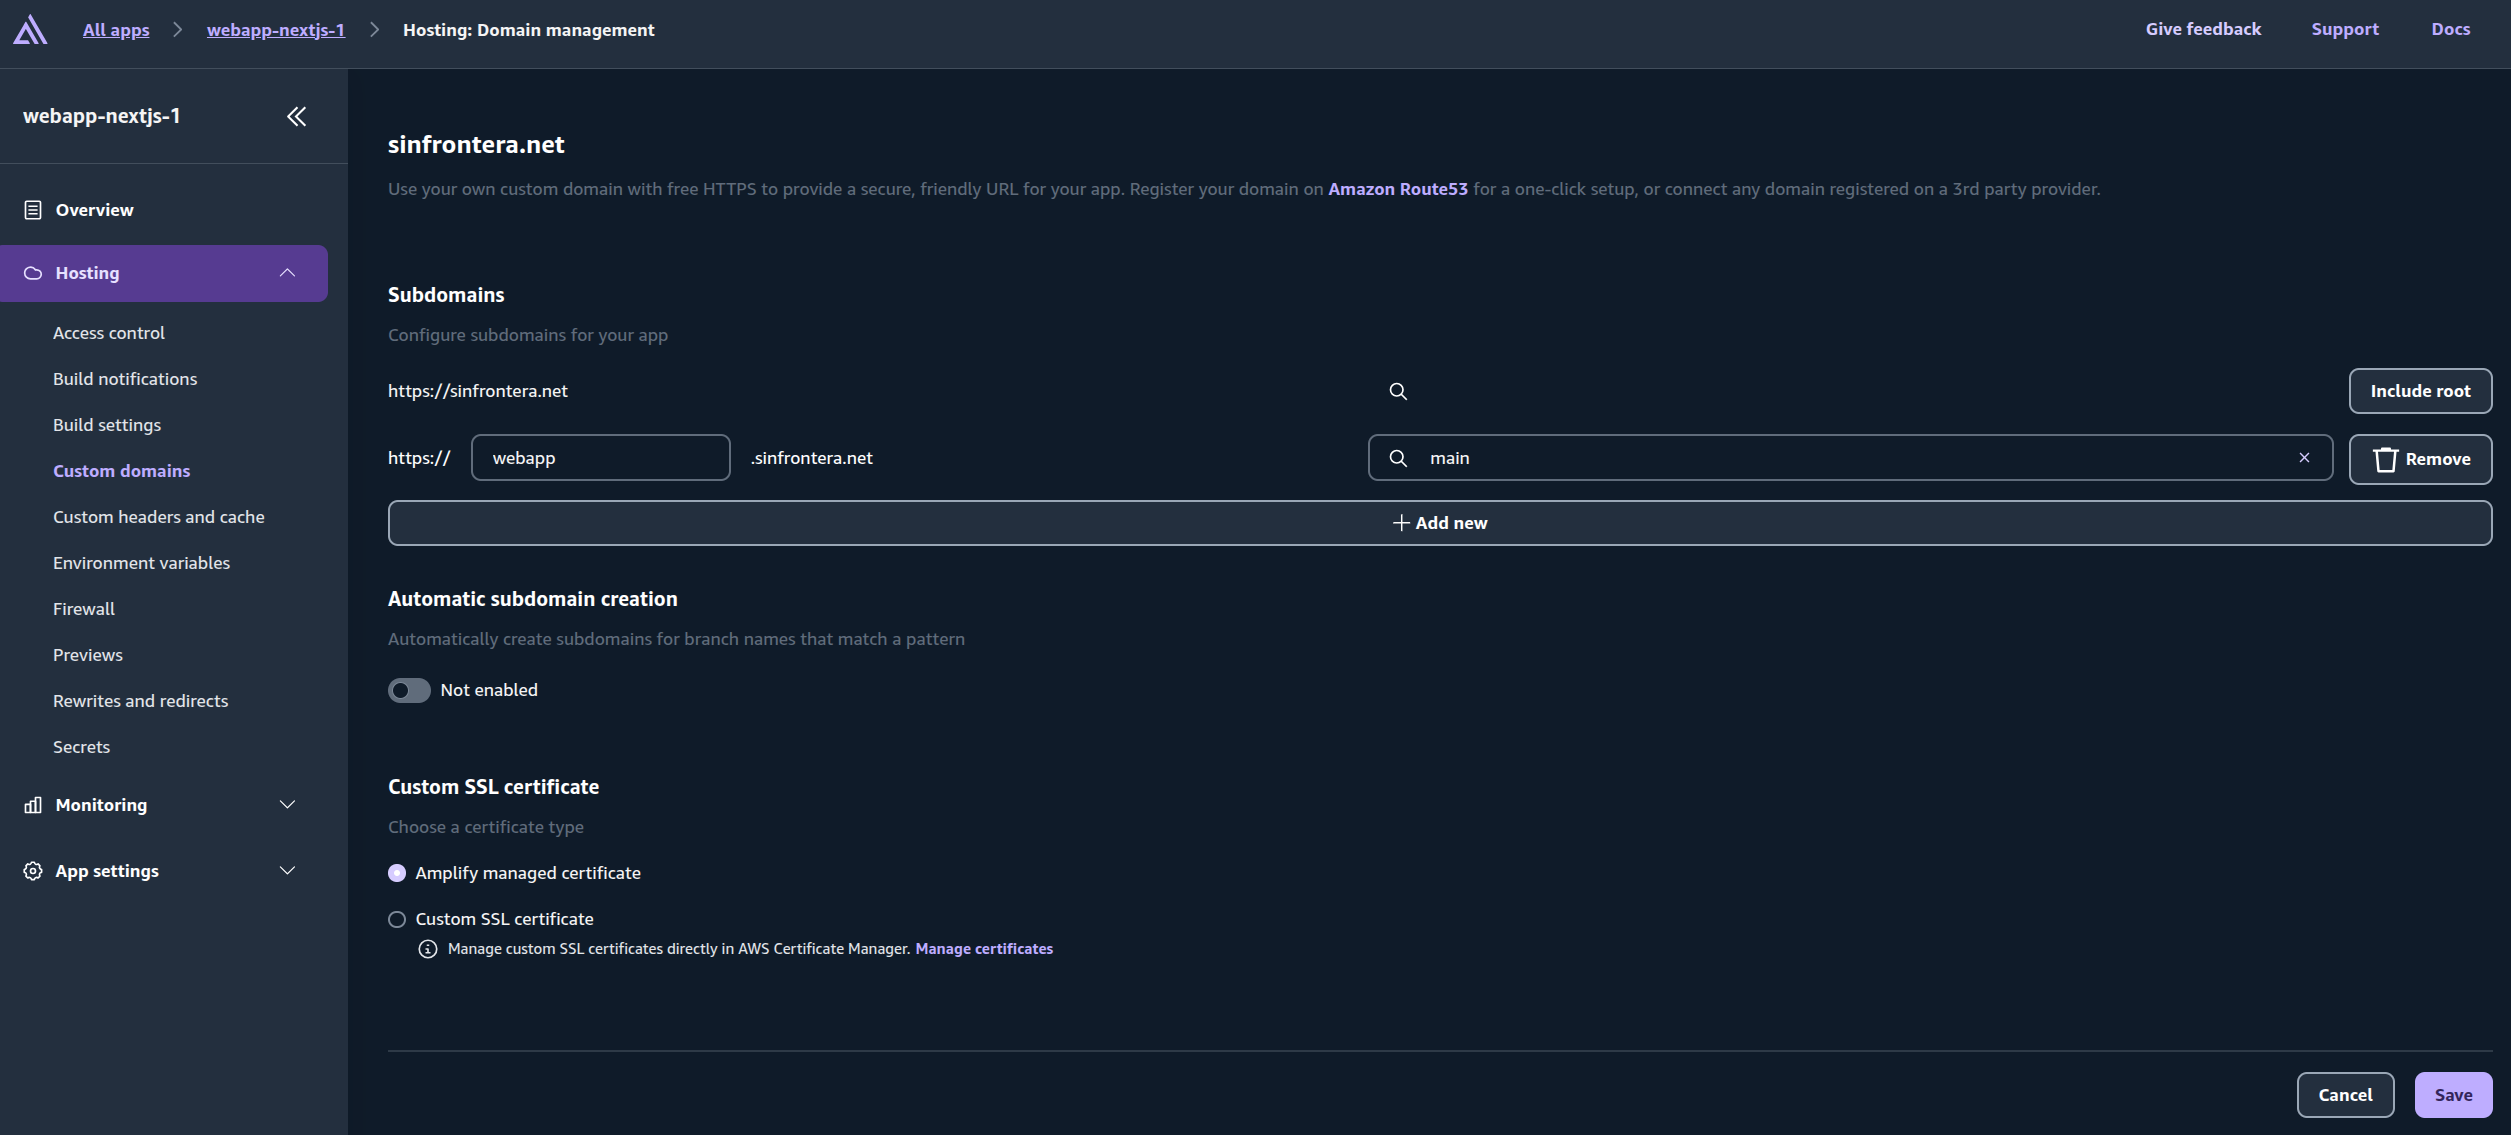The height and width of the screenshot is (1135, 2511).
Task: Click the search icon beside root domain
Action: 1398,391
